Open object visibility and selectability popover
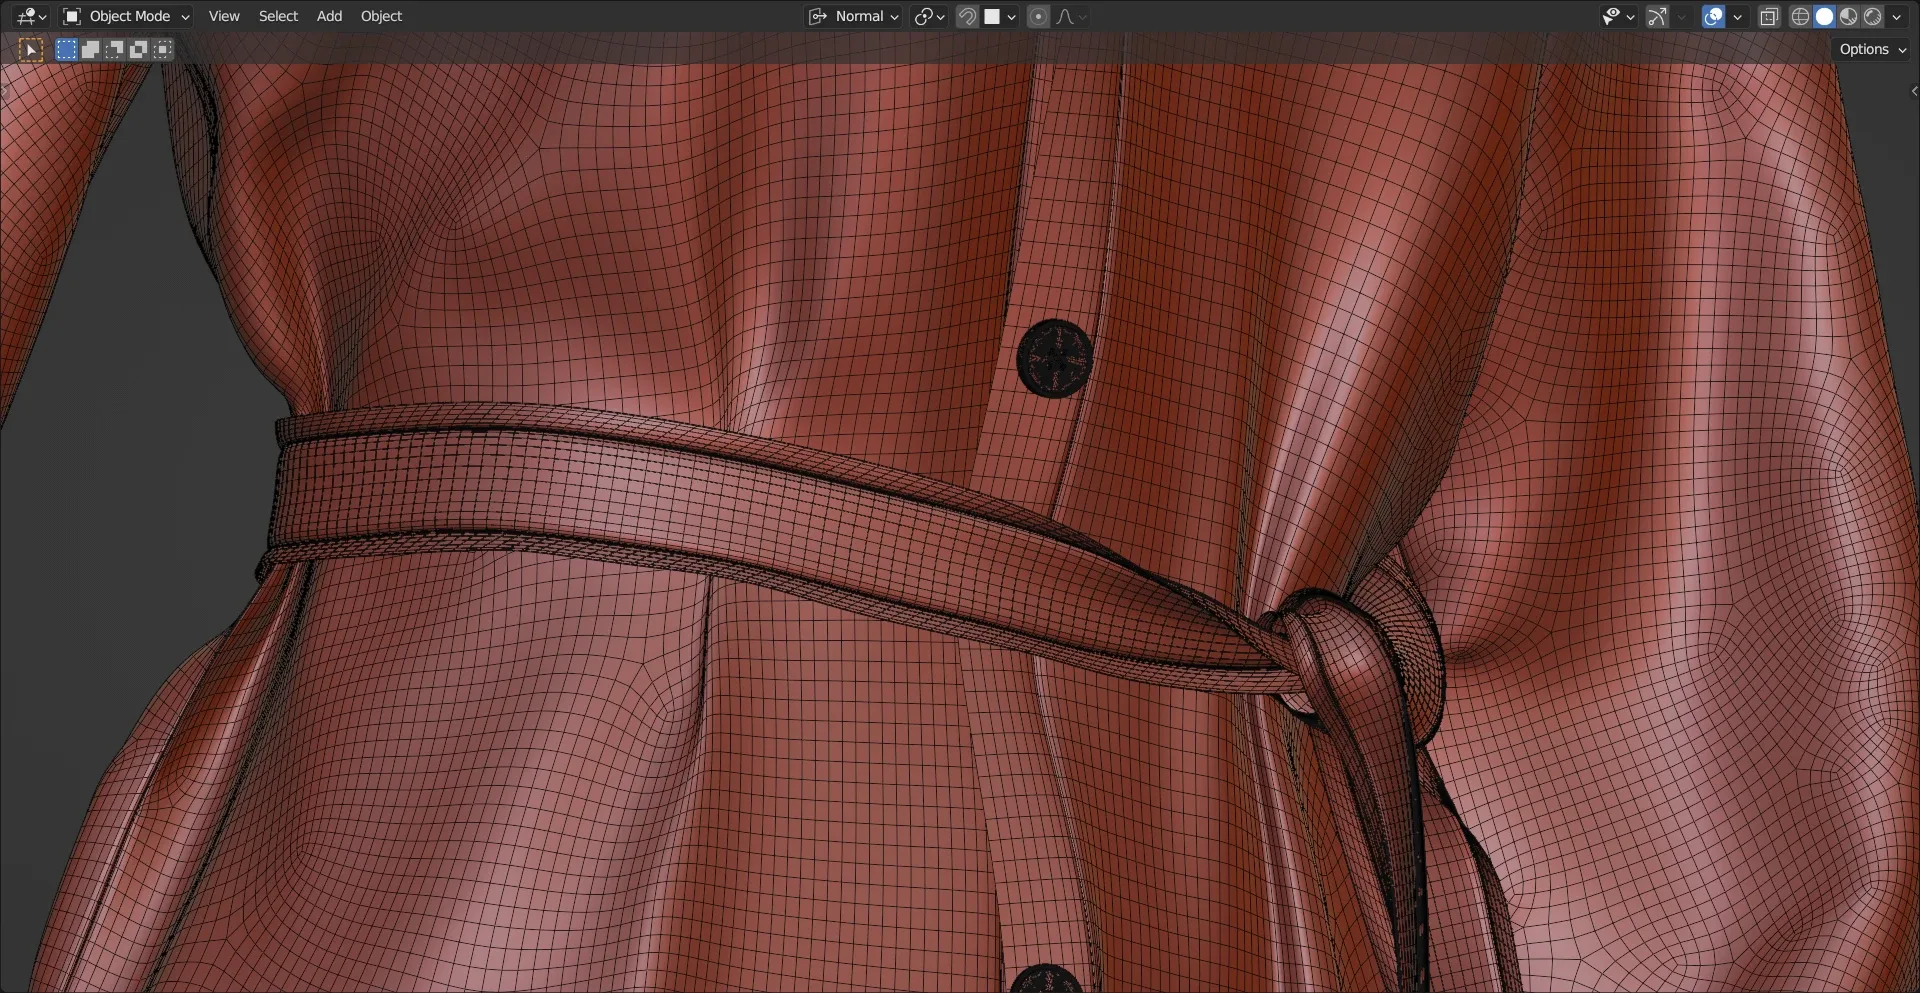Screen dimensions: 1920x993 (x=1617, y=16)
